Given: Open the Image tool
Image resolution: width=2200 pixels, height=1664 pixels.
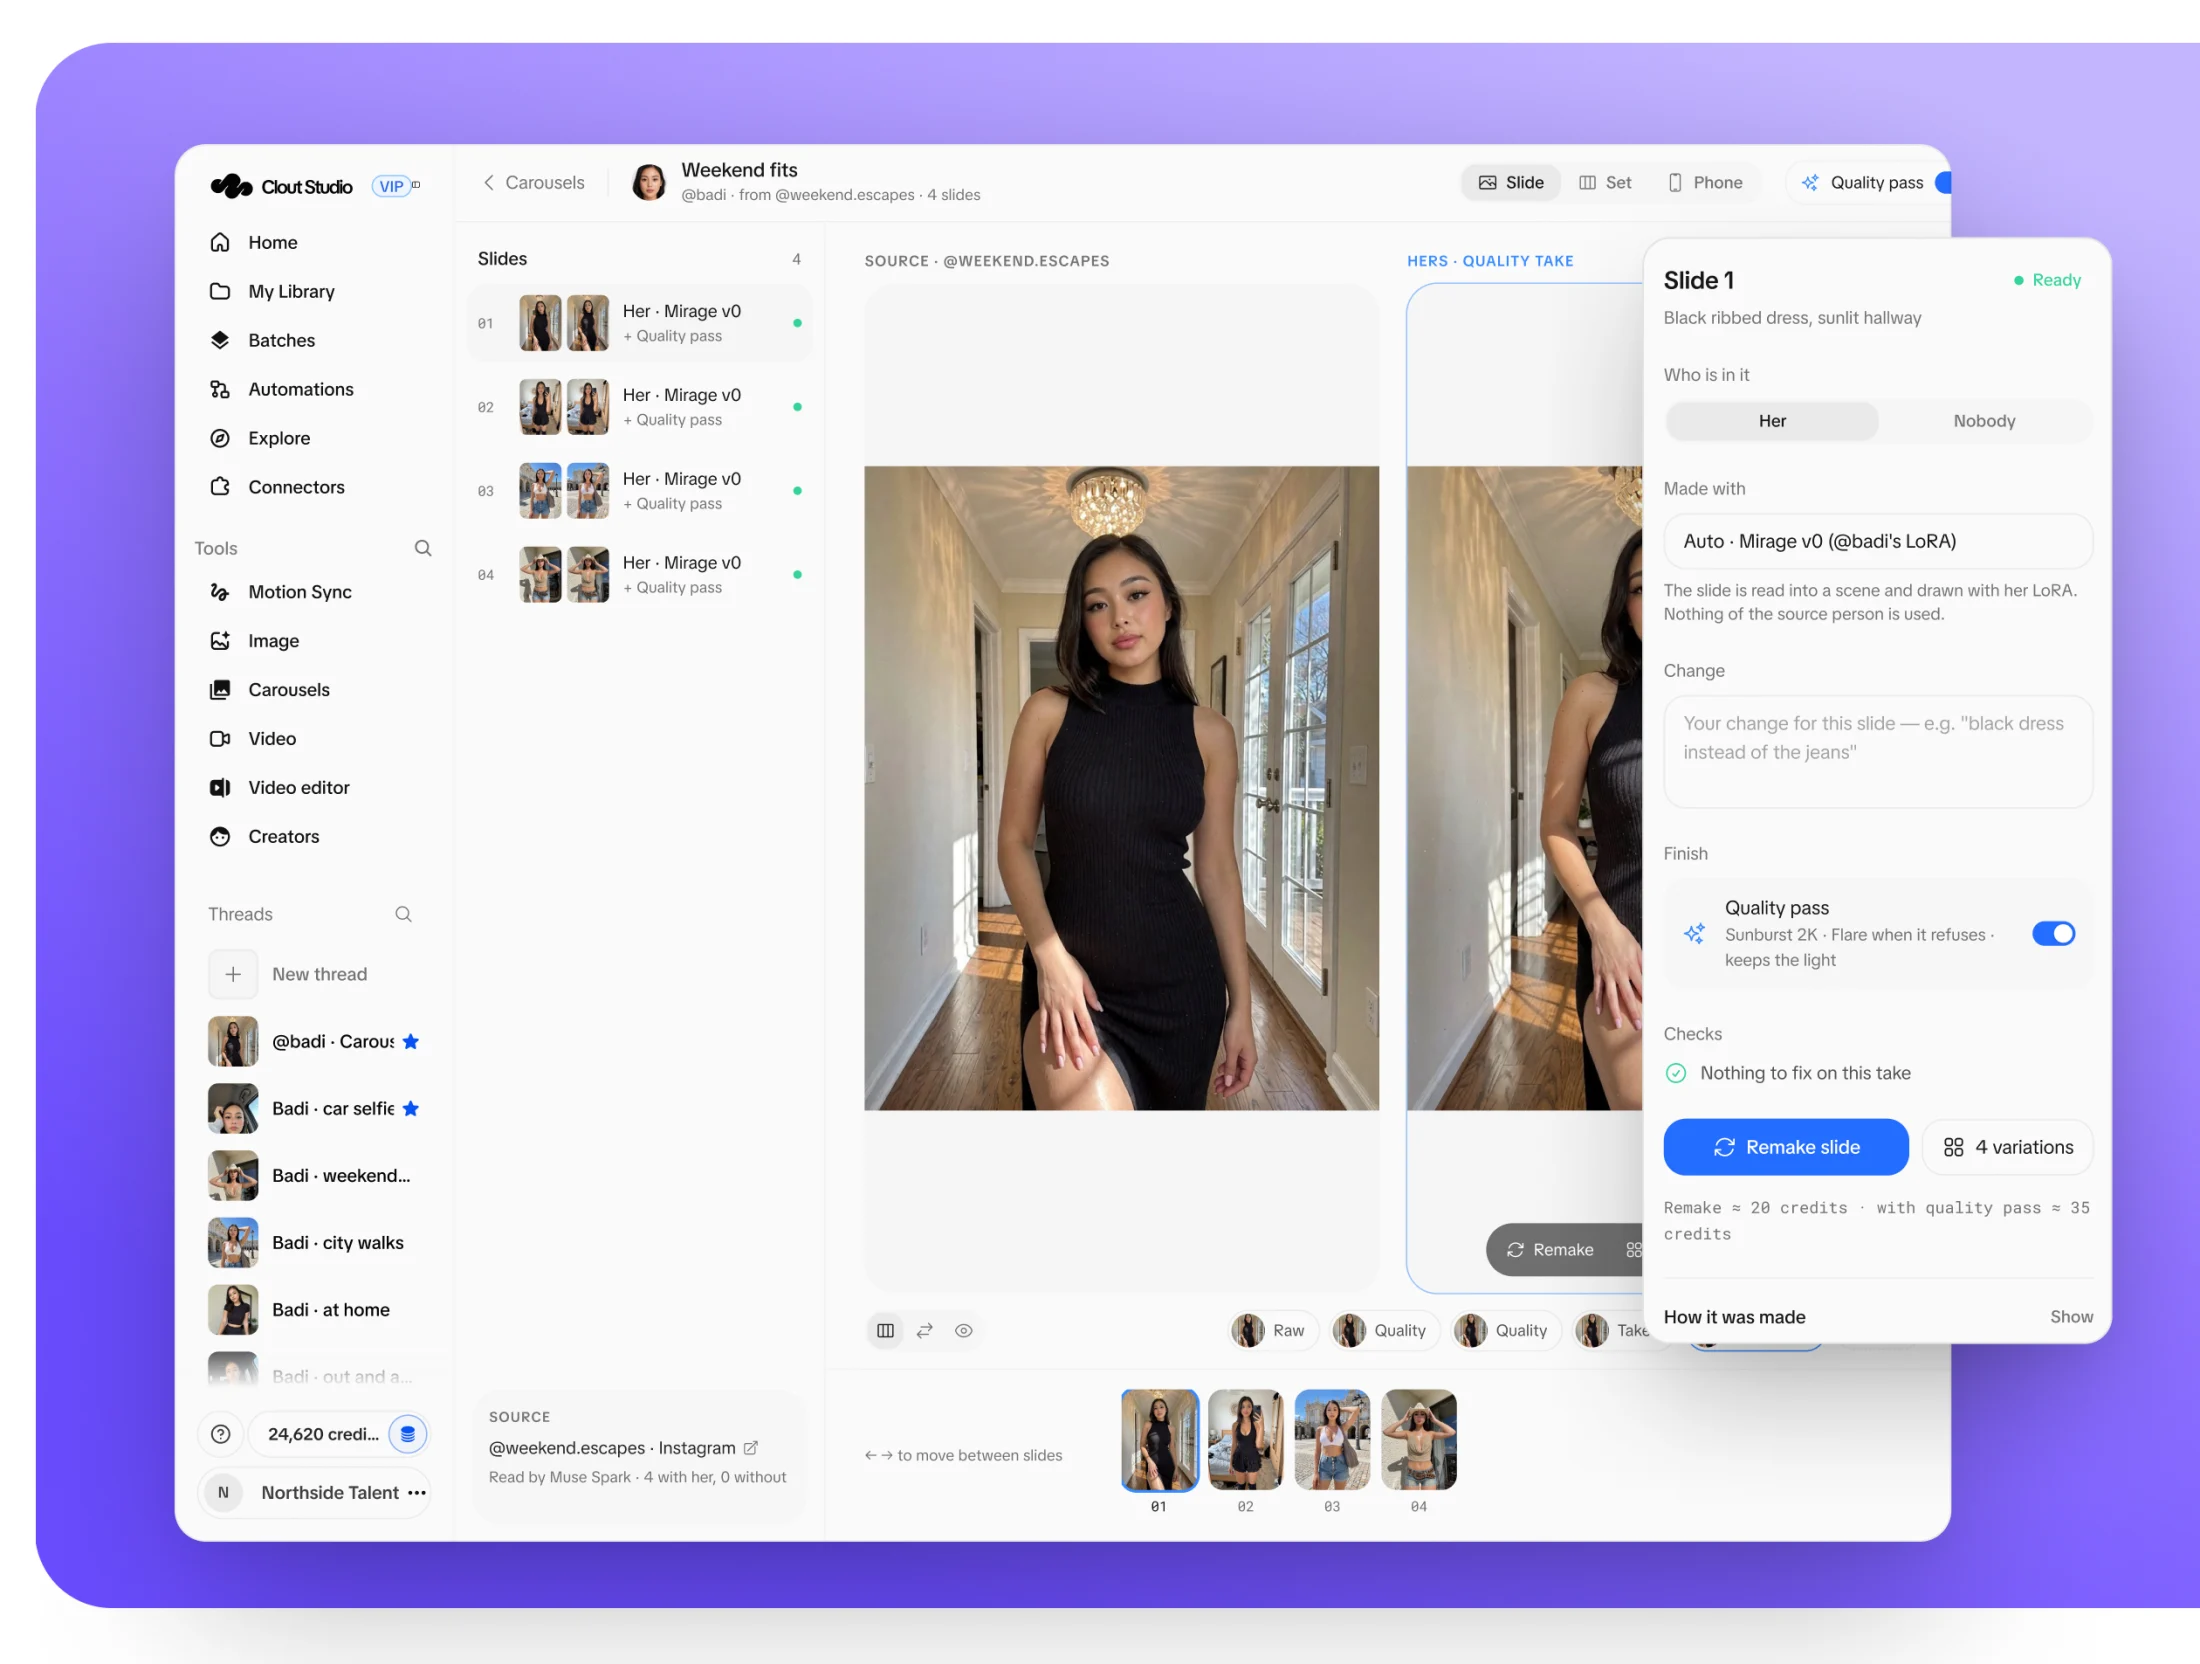Looking at the screenshot, I should pos(273,641).
